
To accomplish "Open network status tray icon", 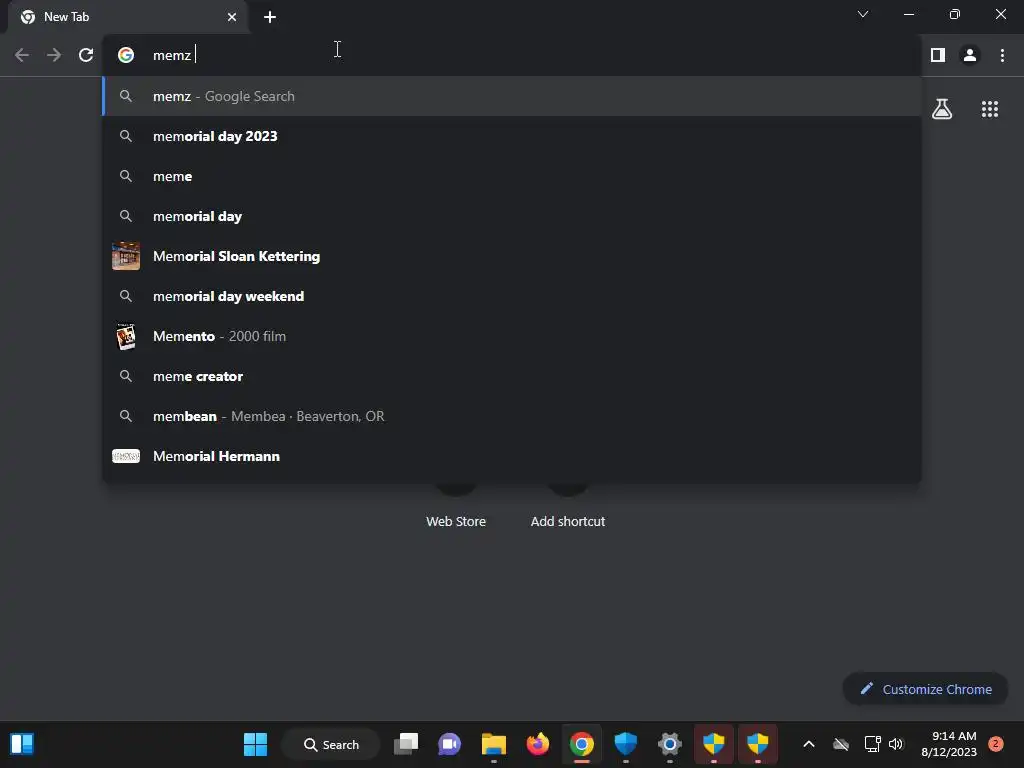I will click(x=872, y=744).
